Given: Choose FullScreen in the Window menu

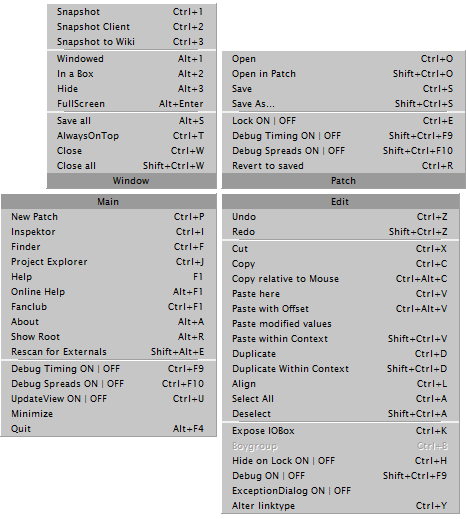Looking at the screenshot, I should point(132,104).
